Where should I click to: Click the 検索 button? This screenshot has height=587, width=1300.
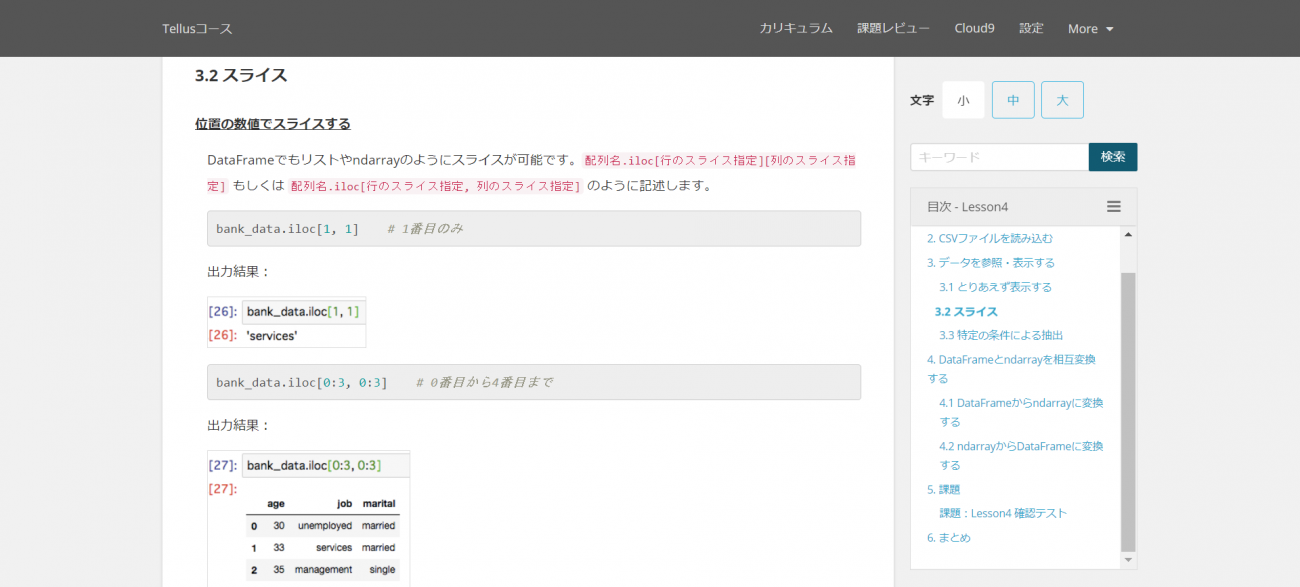pyautogui.click(x=1113, y=157)
